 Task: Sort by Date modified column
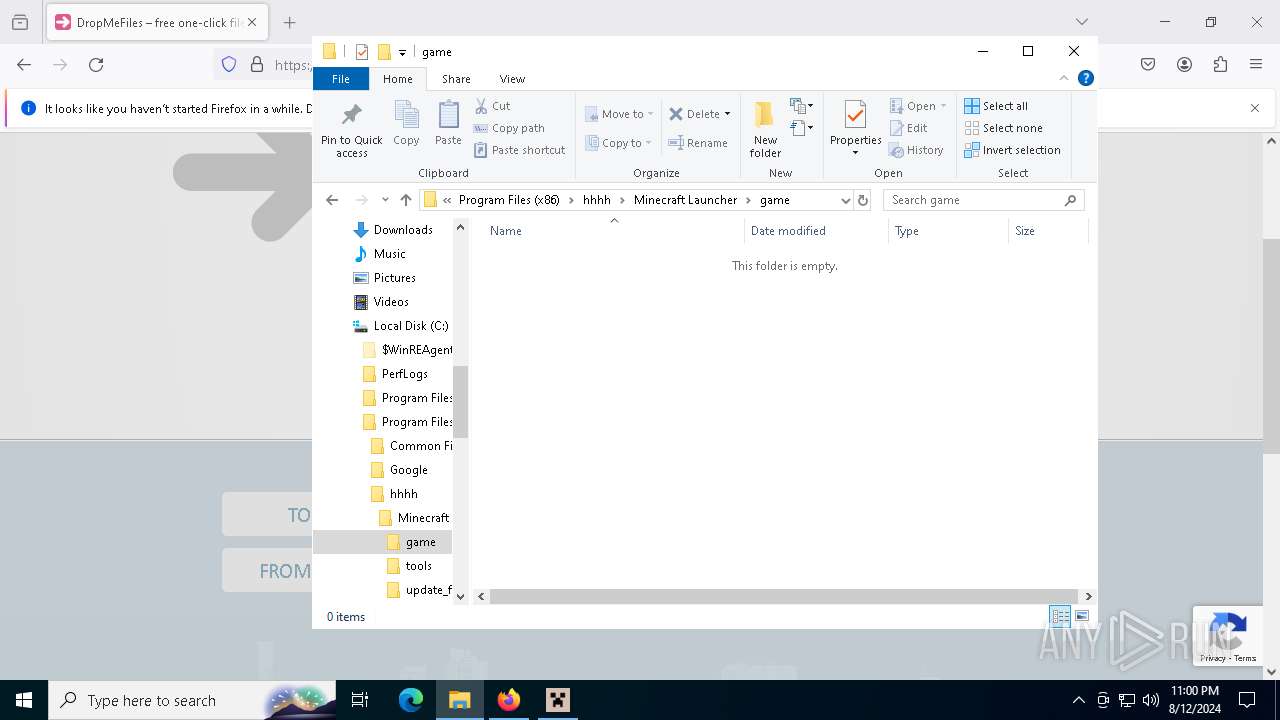pyautogui.click(x=817, y=231)
